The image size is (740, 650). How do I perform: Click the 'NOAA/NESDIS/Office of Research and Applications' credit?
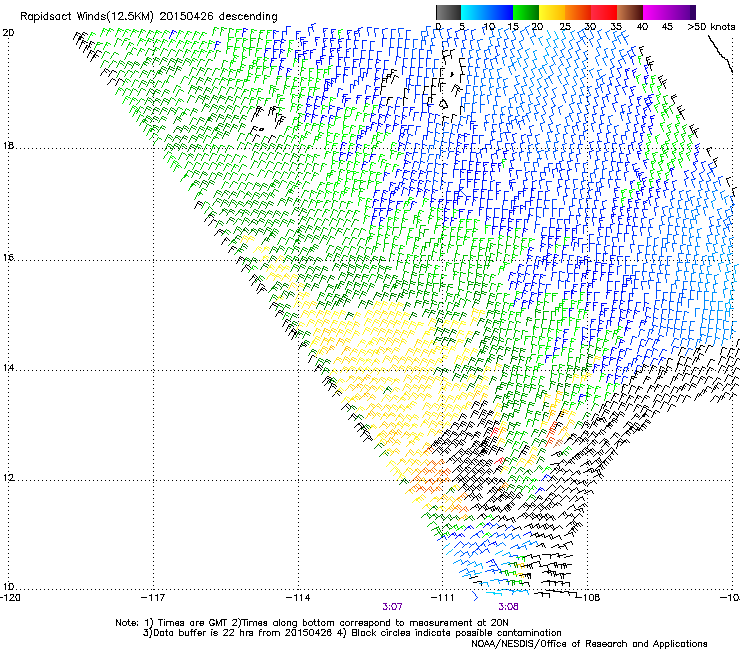pos(589,644)
